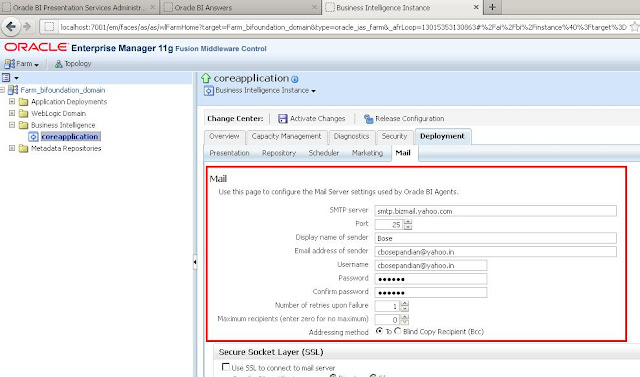This screenshot has width=640, height=377.
Task: Click the Release Configuration icon
Action: coord(369,119)
